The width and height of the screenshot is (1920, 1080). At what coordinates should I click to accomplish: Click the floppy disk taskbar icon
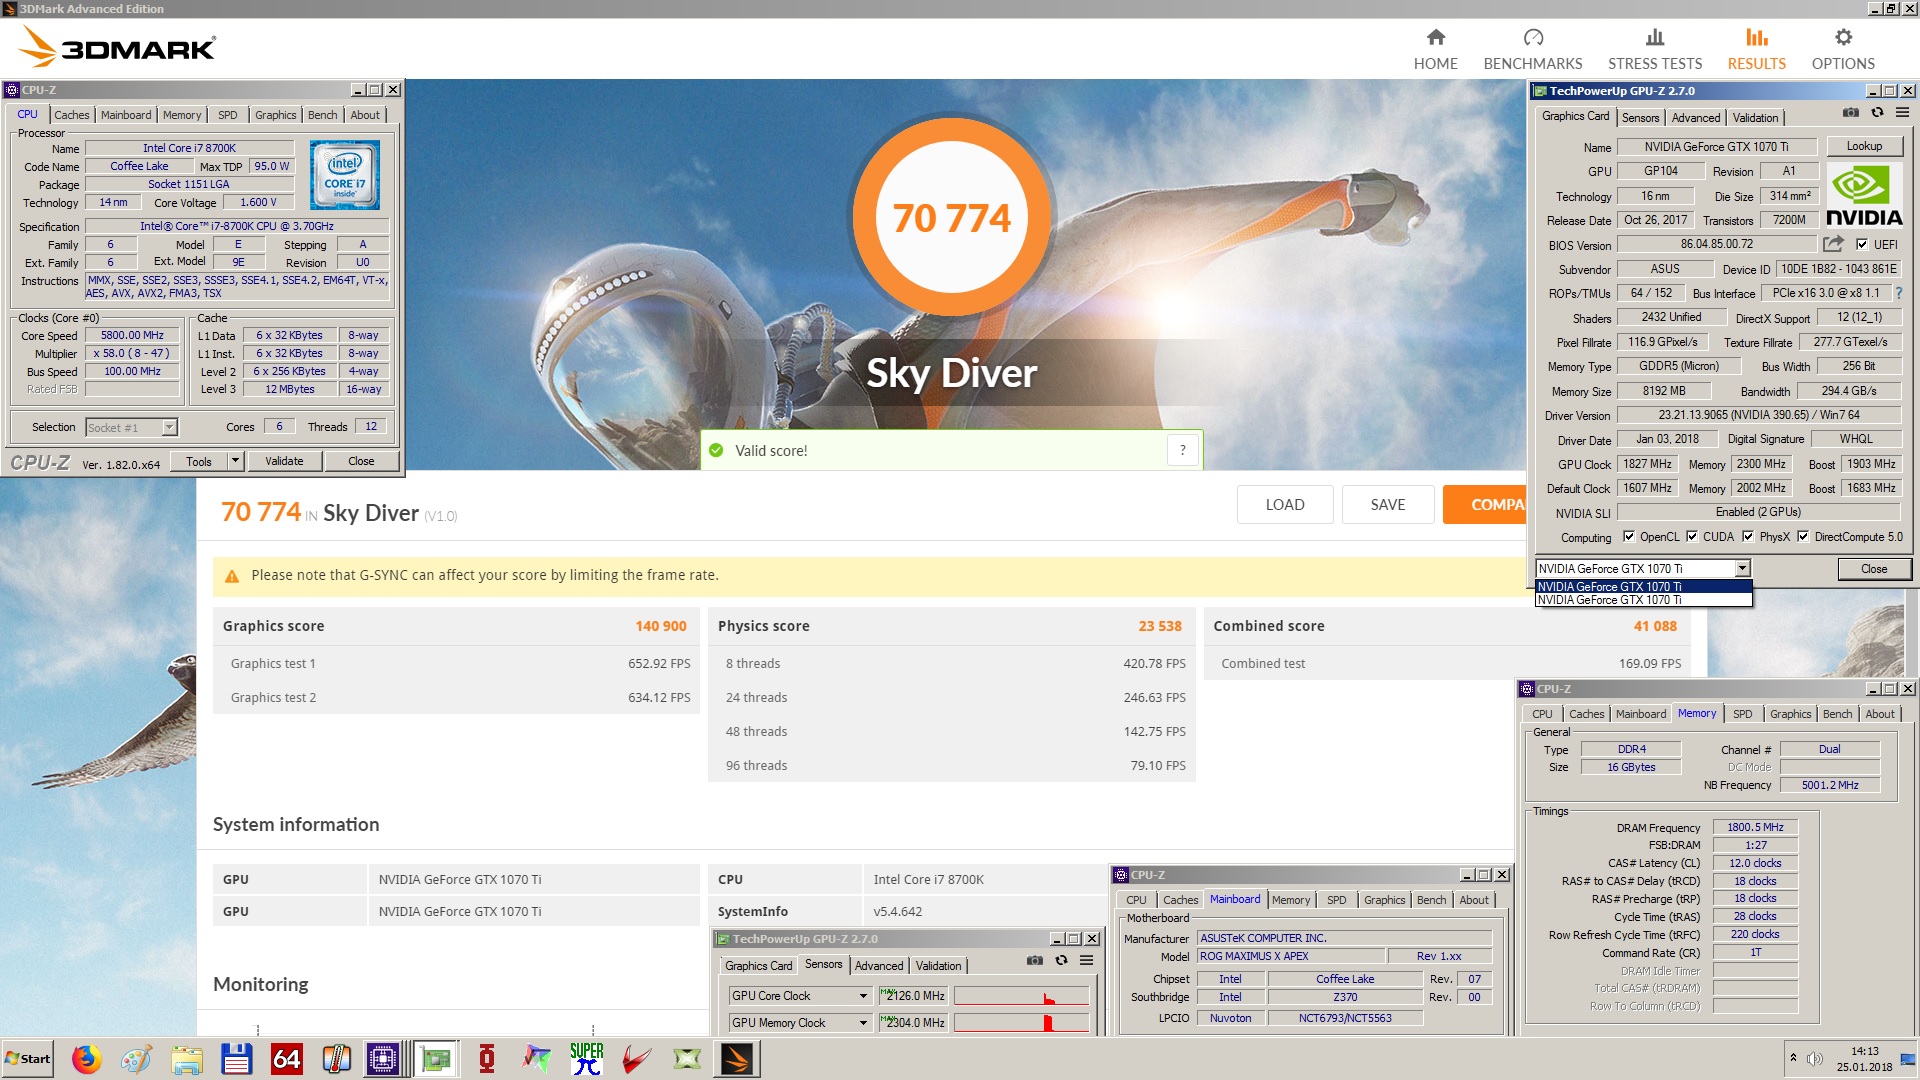(236, 1059)
